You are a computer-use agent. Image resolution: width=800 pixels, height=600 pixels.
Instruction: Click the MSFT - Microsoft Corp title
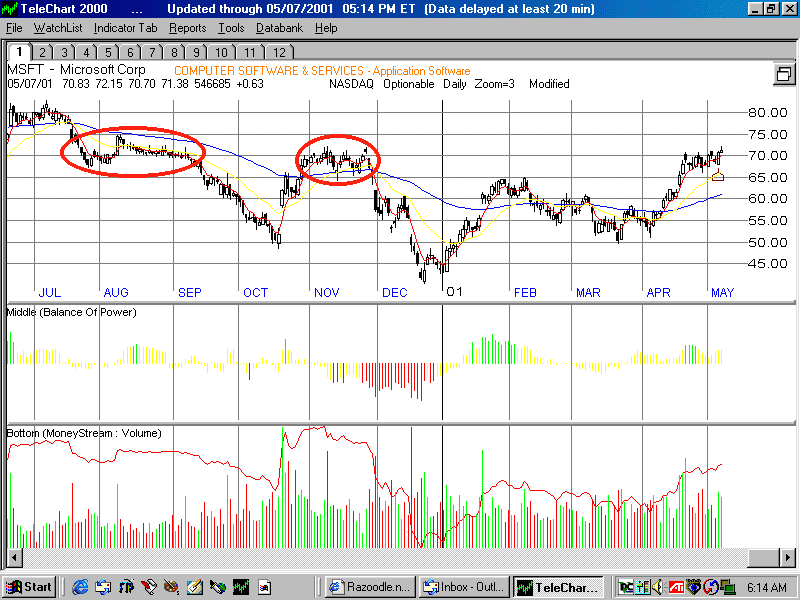[77, 70]
